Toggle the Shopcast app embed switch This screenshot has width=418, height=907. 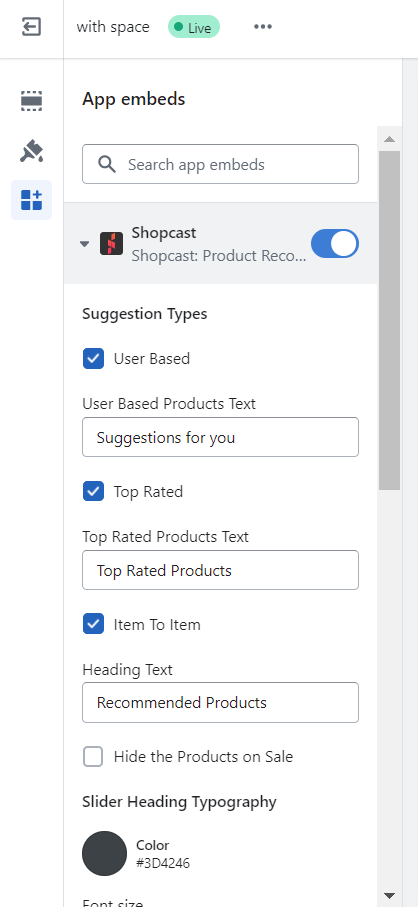(x=335, y=244)
